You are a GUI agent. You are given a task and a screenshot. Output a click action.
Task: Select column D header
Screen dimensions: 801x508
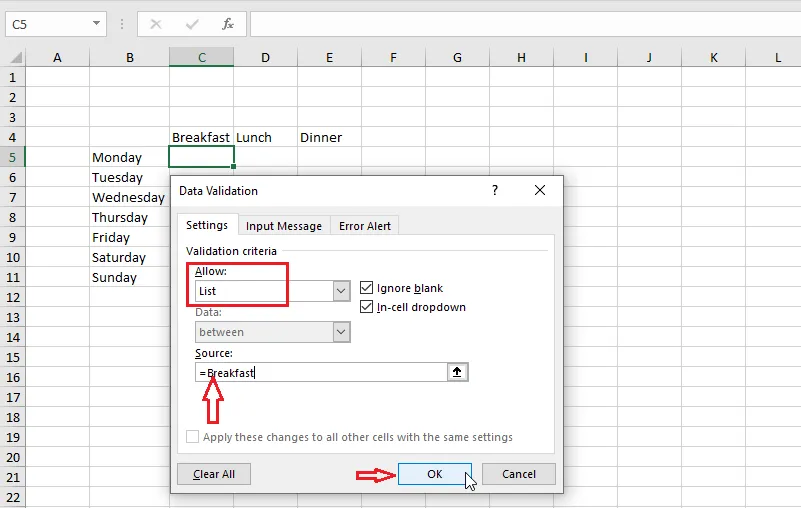point(266,57)
